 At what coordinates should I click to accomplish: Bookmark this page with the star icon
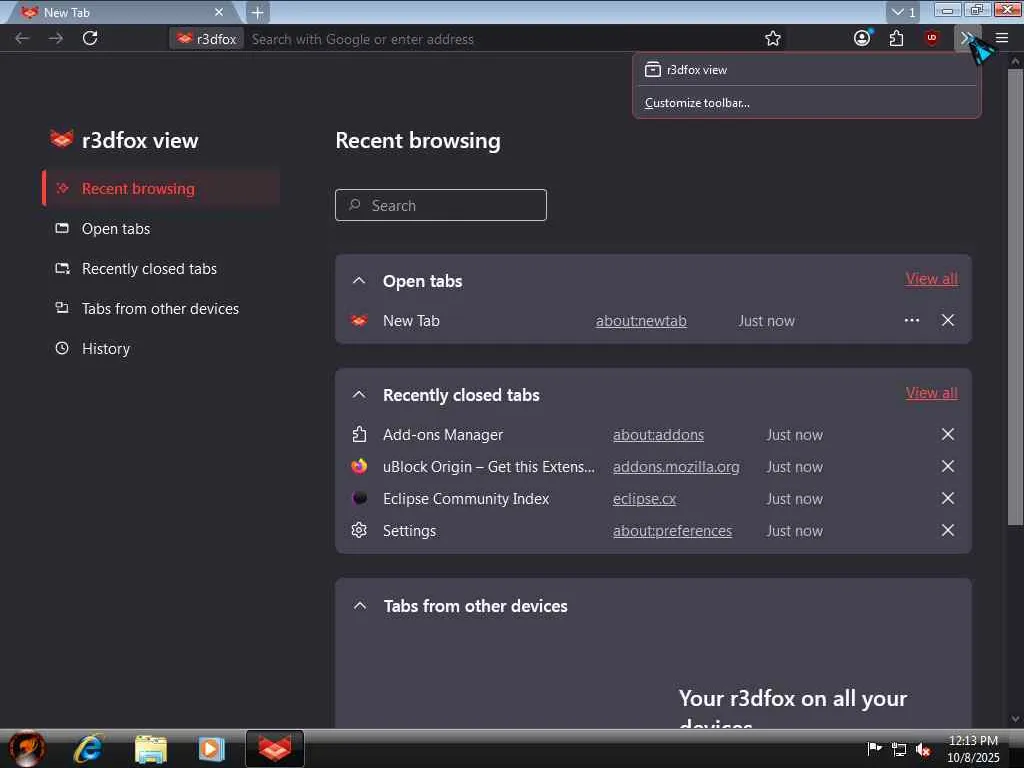773,39
